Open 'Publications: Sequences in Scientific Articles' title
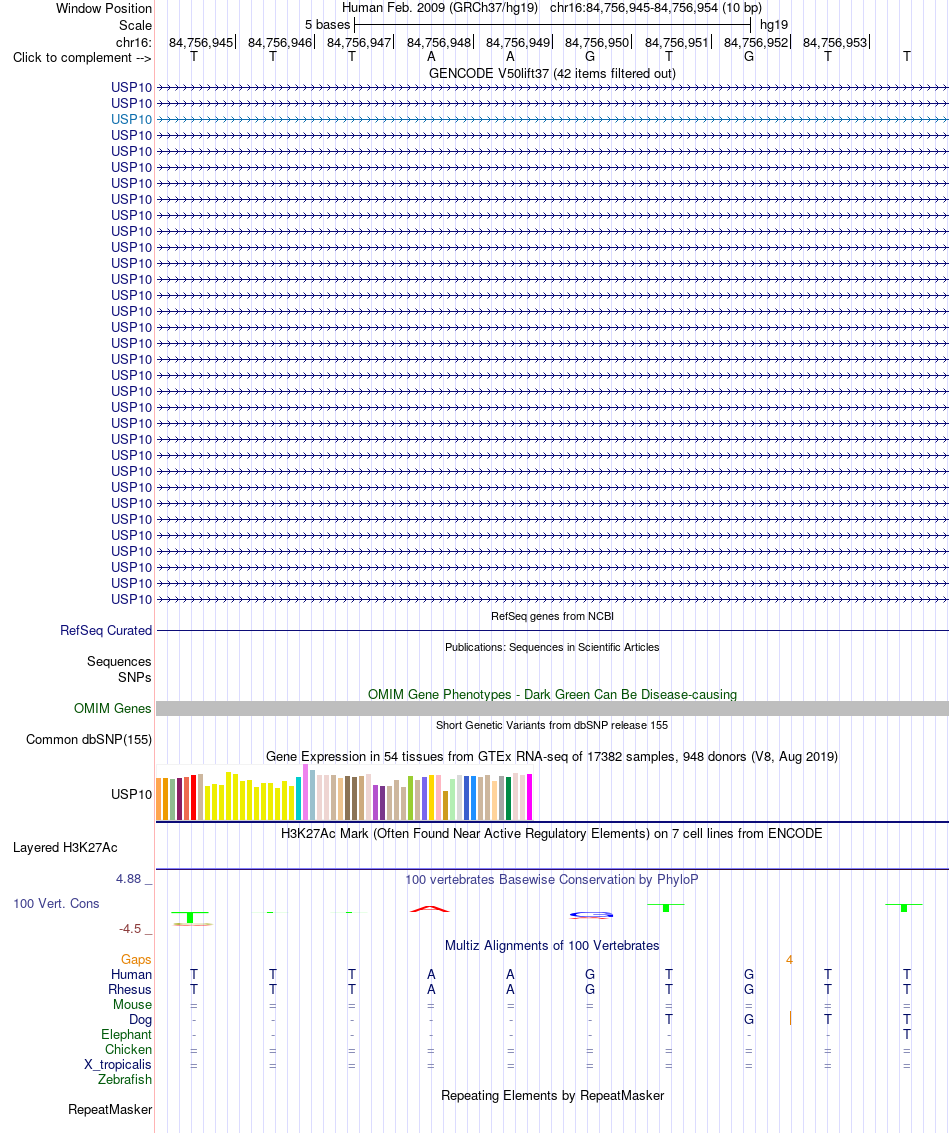This screenshot has height=1133, width=950. [x=552, y=647]
